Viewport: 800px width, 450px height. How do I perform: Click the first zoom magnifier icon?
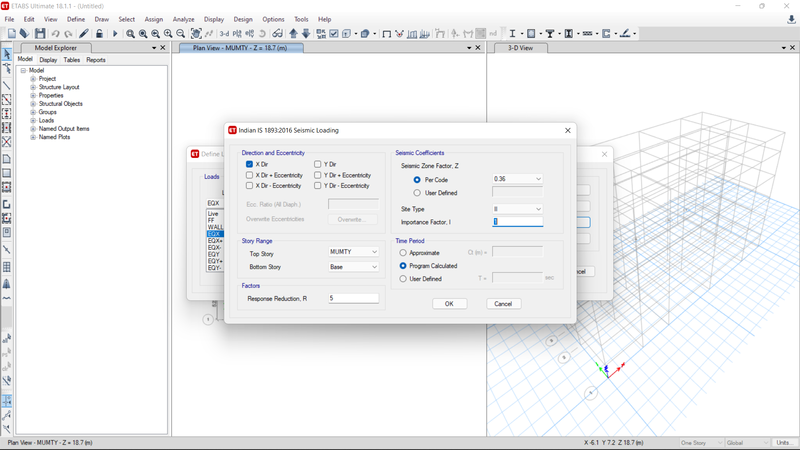click(131, 34)
